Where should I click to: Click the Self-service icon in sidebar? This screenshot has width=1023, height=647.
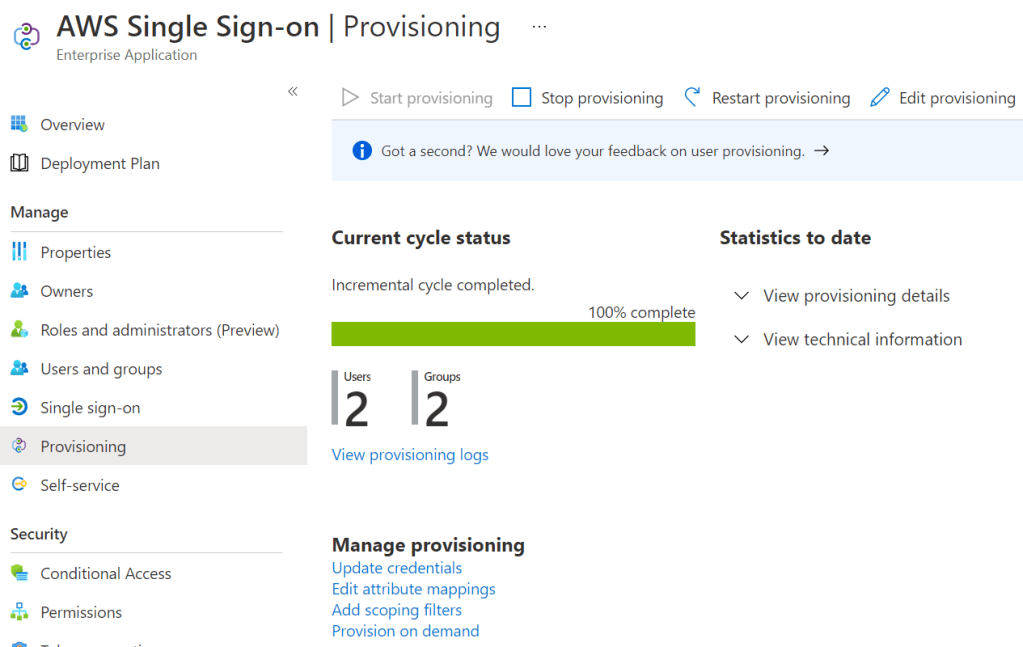pos(18,485)
